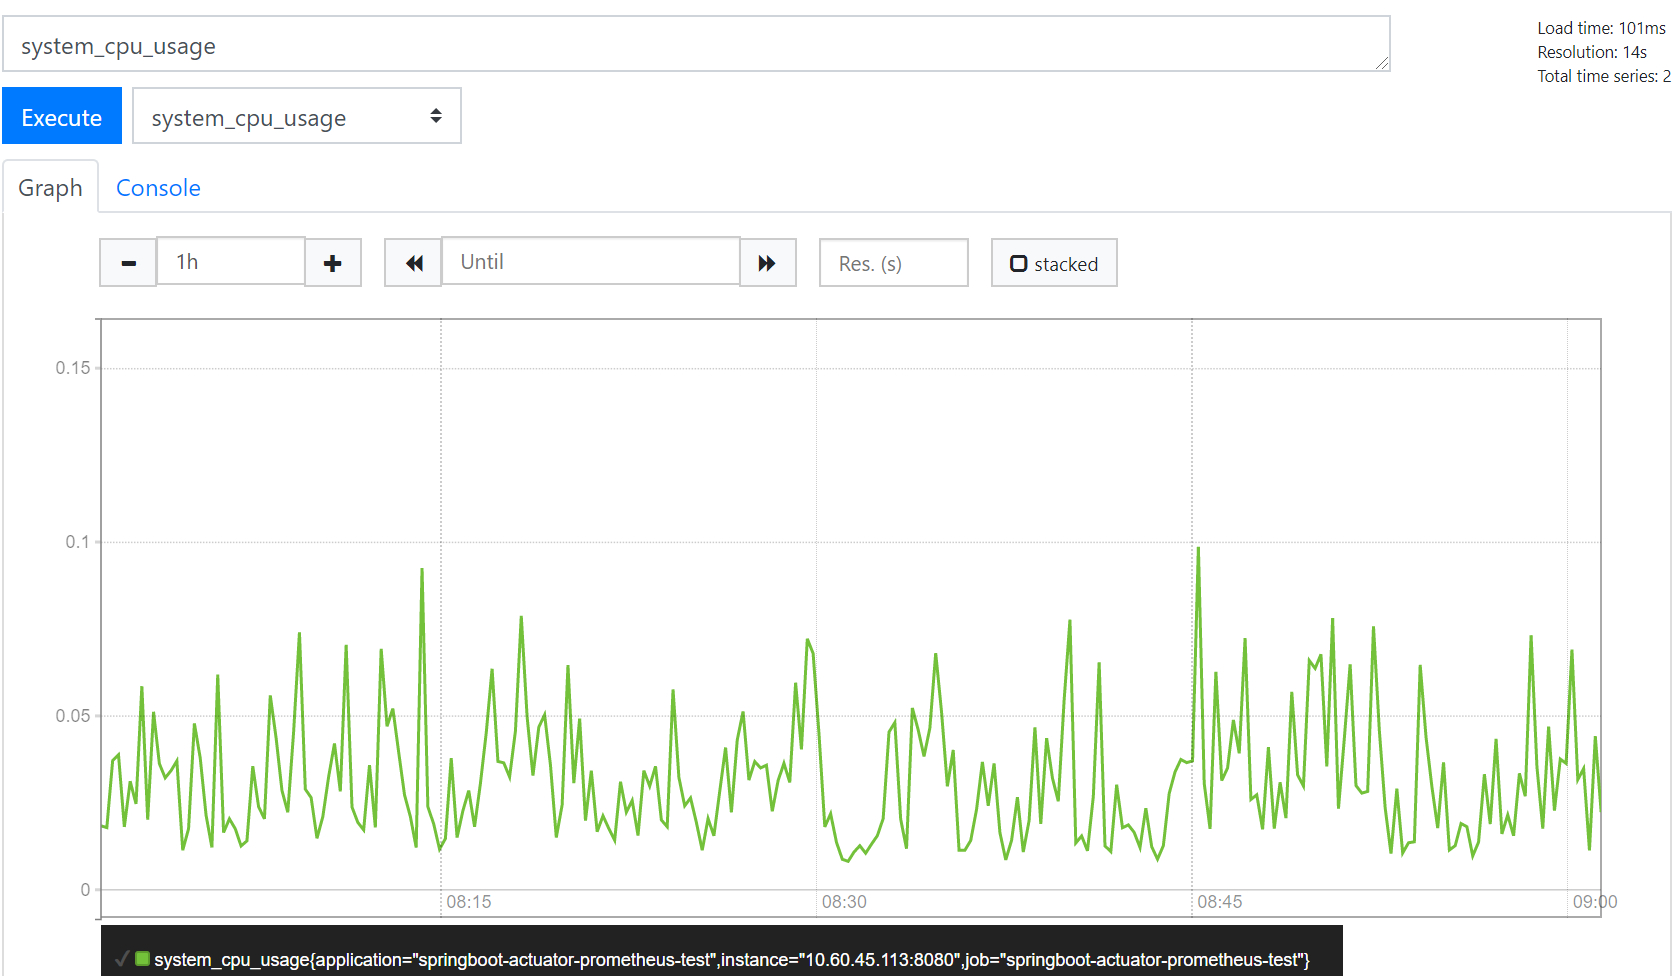The image size is (1676, 976).
Task: Grab the query box resize handle
Action: [x=1382, y=63]
